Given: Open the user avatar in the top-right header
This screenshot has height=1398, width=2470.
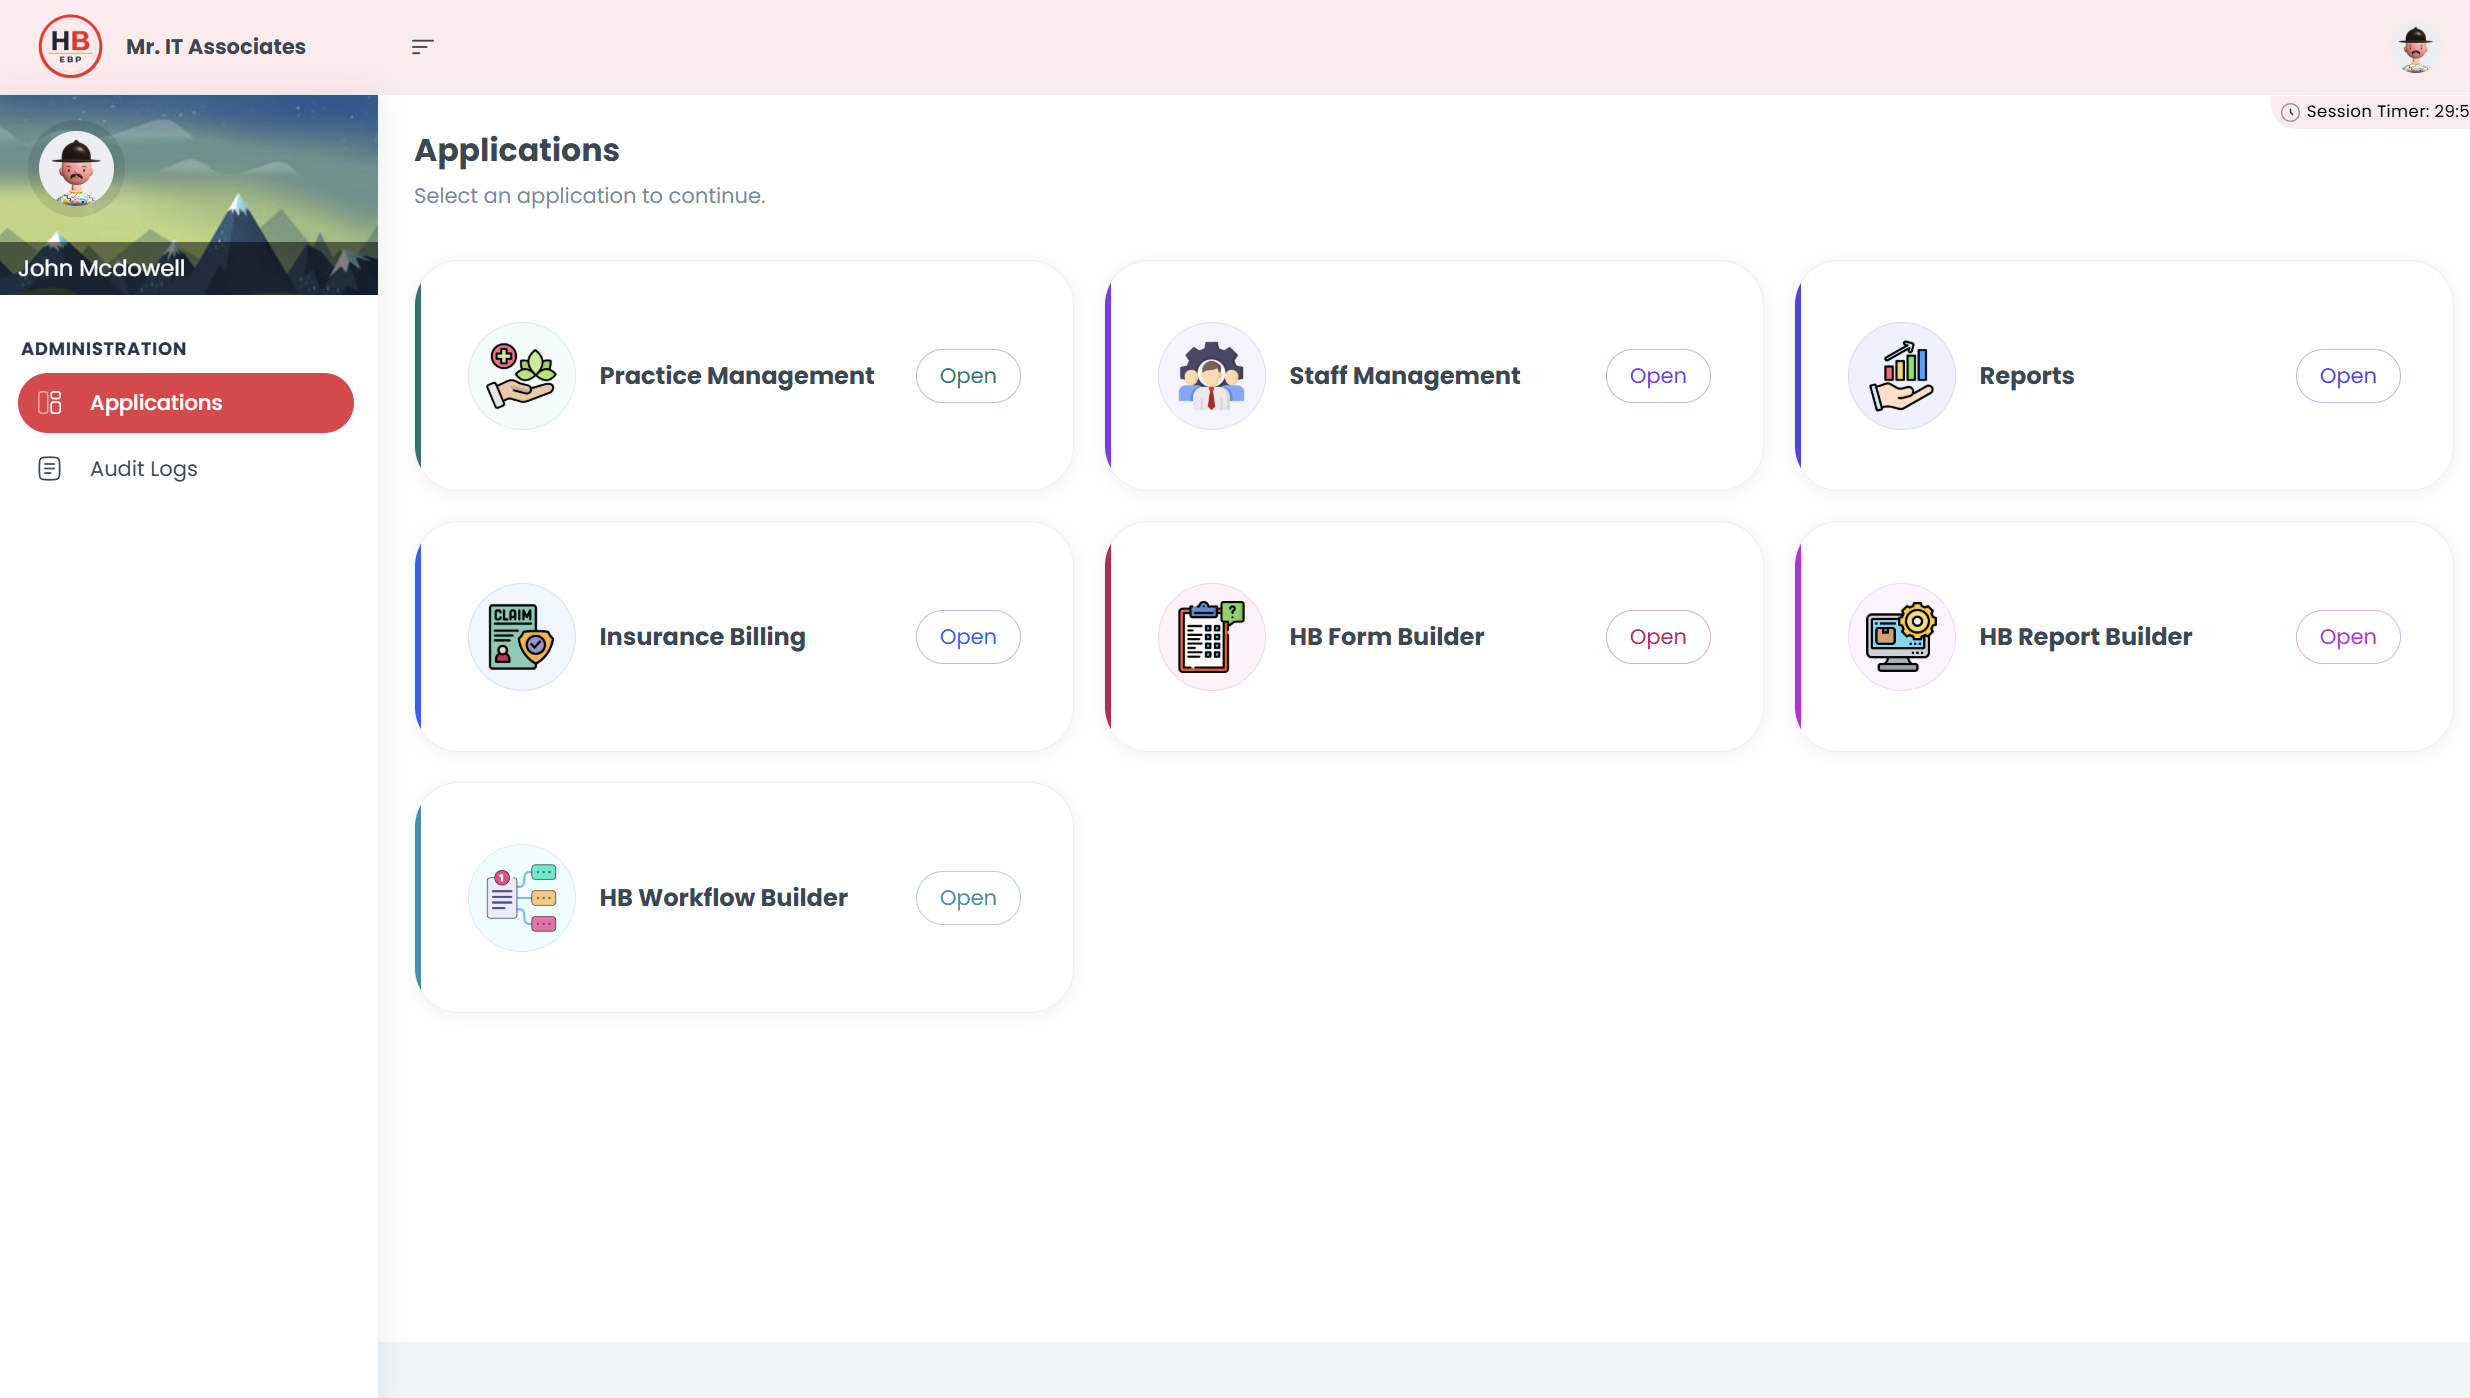Looking at the screenshot, I should (2415, 47).
